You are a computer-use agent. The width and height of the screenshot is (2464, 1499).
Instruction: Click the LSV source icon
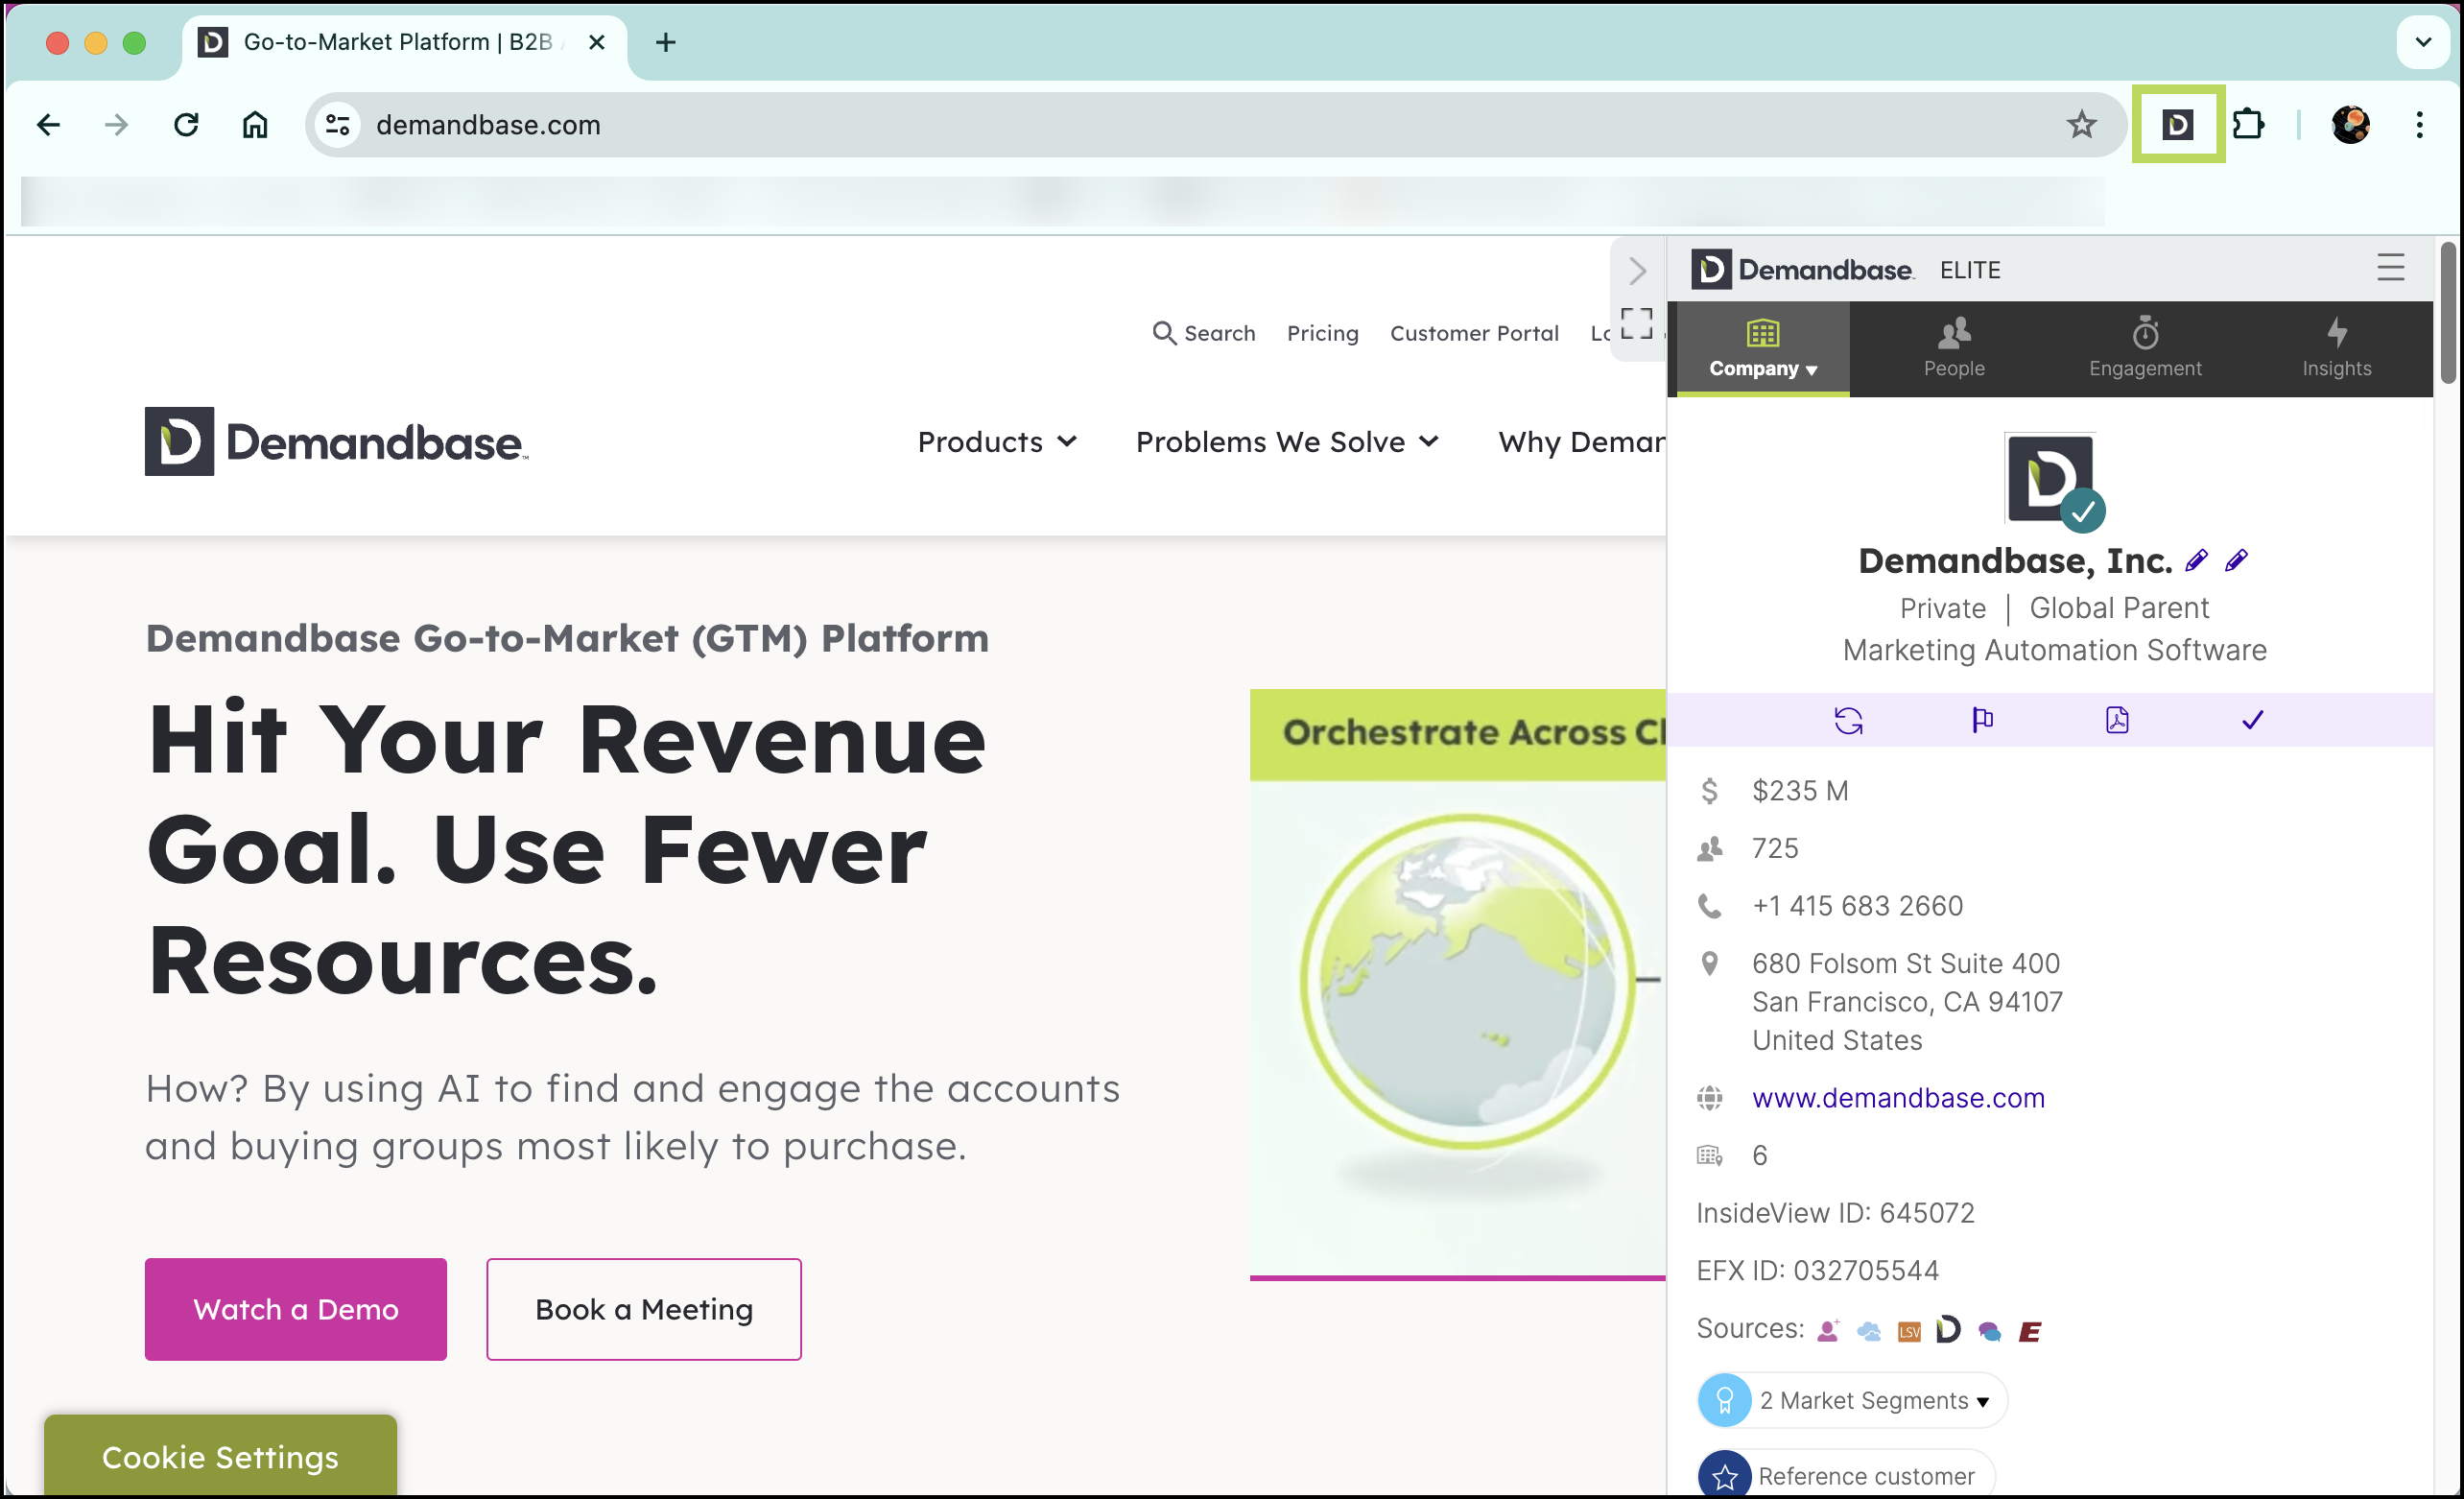pos(1909,1332)
